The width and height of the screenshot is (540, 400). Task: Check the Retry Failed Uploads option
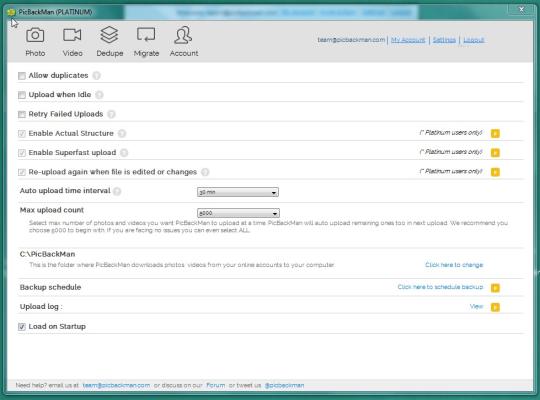coord(22,114)
